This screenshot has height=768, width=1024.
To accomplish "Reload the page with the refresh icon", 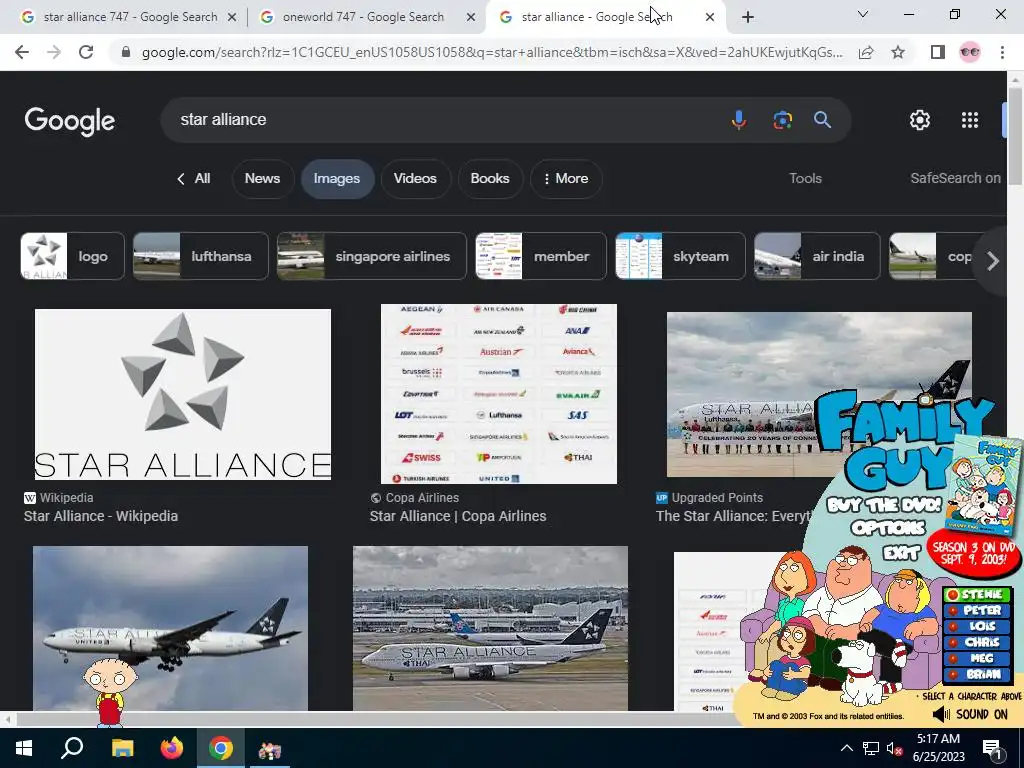I will 86,52.
